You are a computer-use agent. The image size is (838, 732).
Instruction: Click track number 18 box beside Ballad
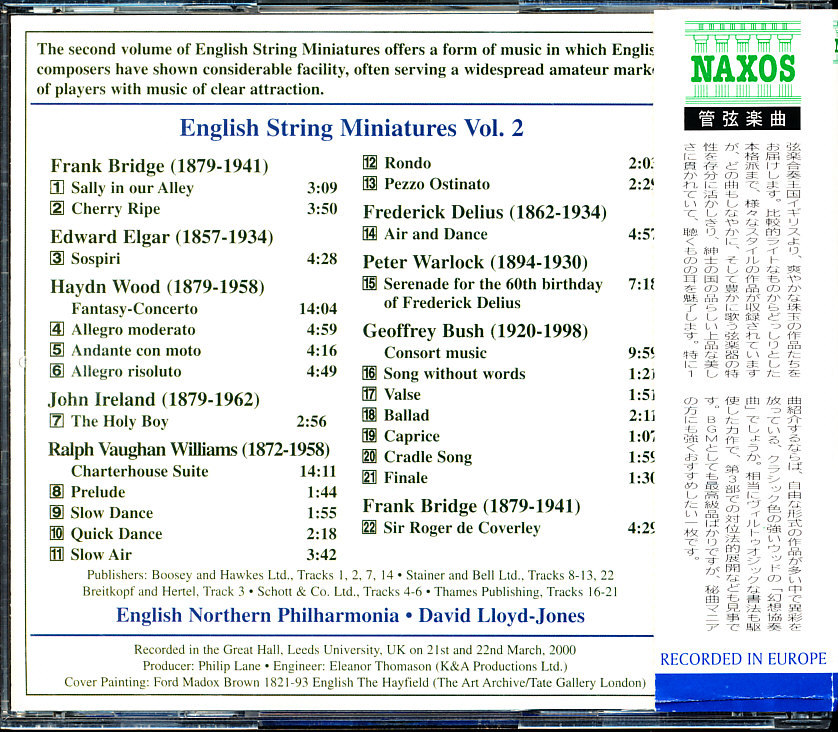pos(369,415)
